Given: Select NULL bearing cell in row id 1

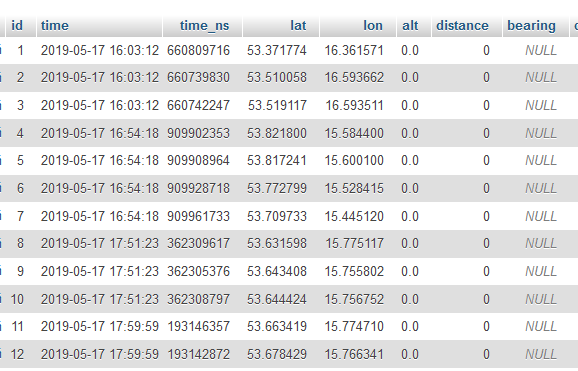Looking at the screenshot, I should [x=541, y=50].
